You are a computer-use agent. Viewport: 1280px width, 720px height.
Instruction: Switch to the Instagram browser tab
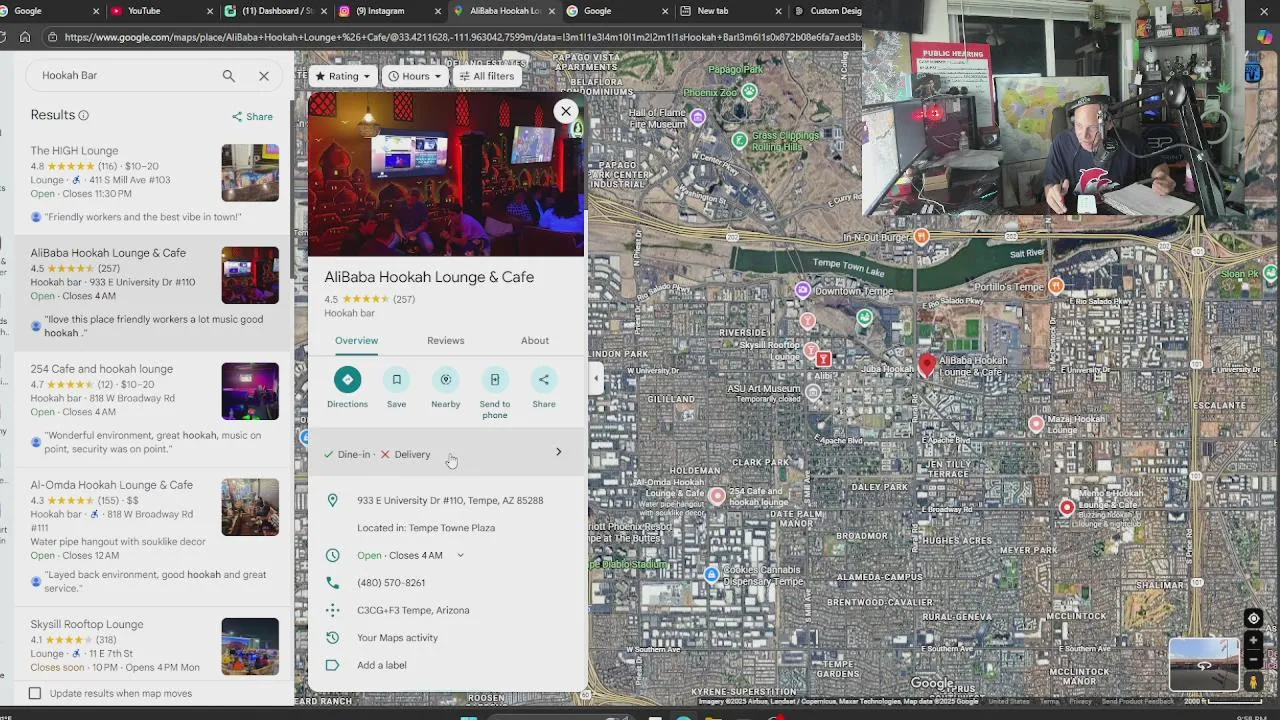click(x=388, y=11)
